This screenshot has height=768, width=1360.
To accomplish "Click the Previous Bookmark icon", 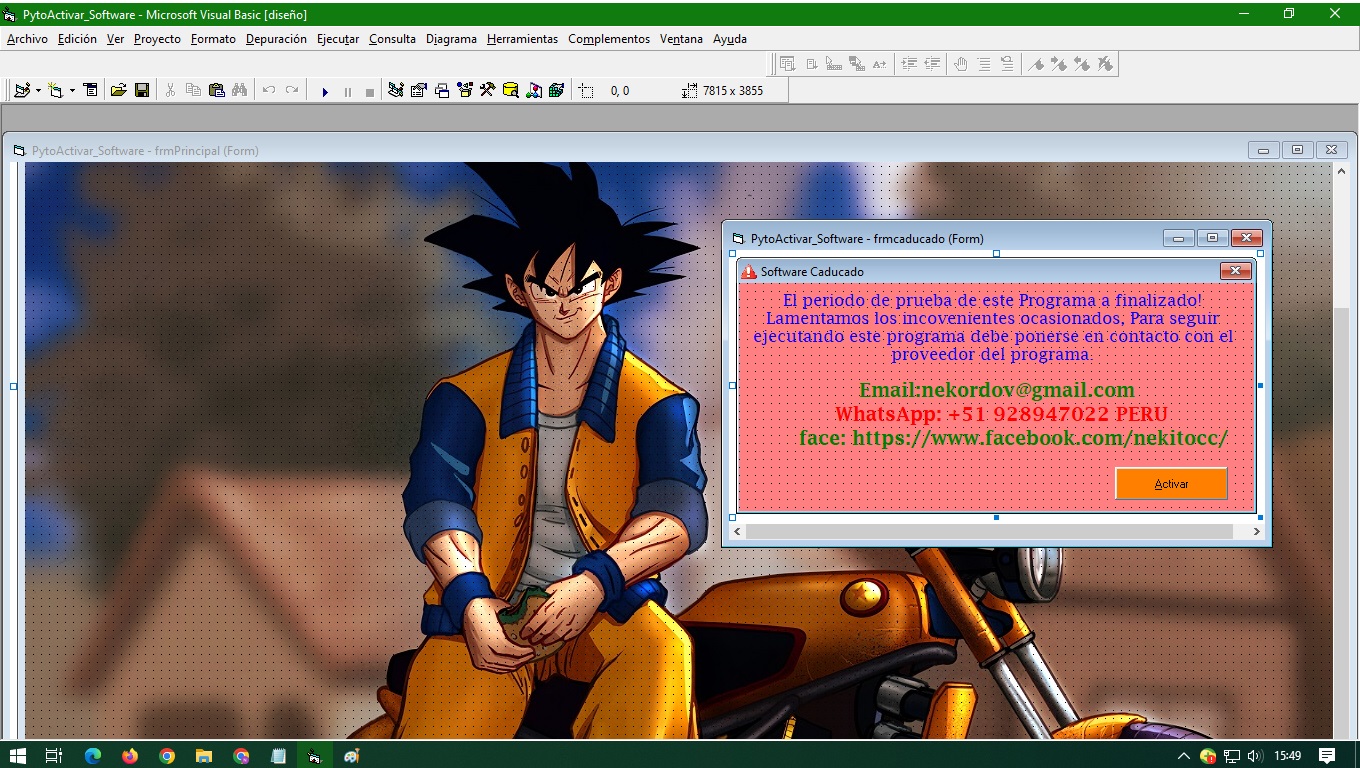I will pos(1082,64).
